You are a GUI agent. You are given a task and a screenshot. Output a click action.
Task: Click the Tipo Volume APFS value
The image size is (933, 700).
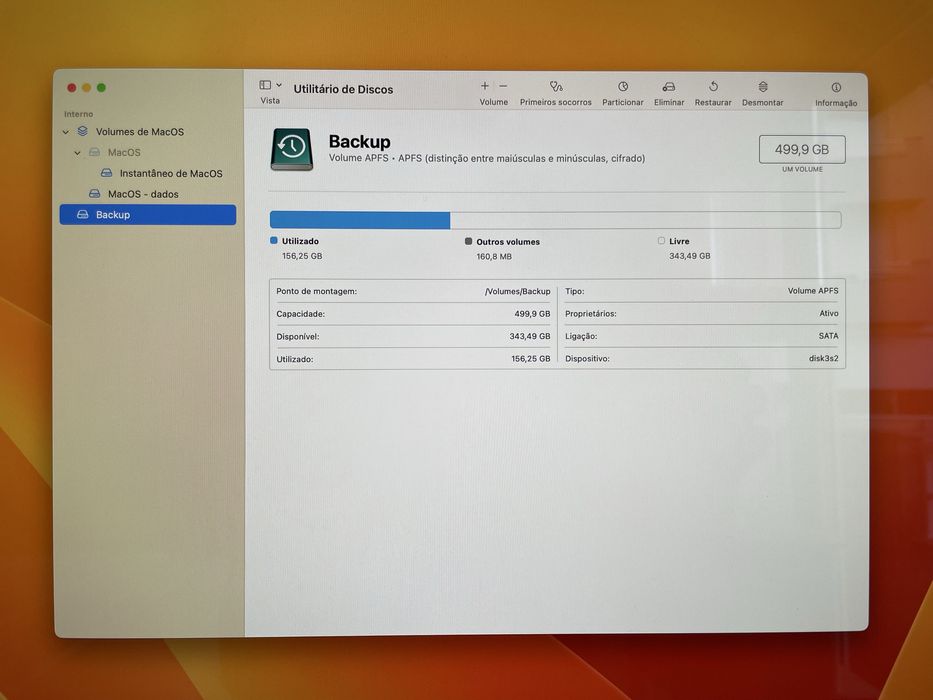[813, 290]
